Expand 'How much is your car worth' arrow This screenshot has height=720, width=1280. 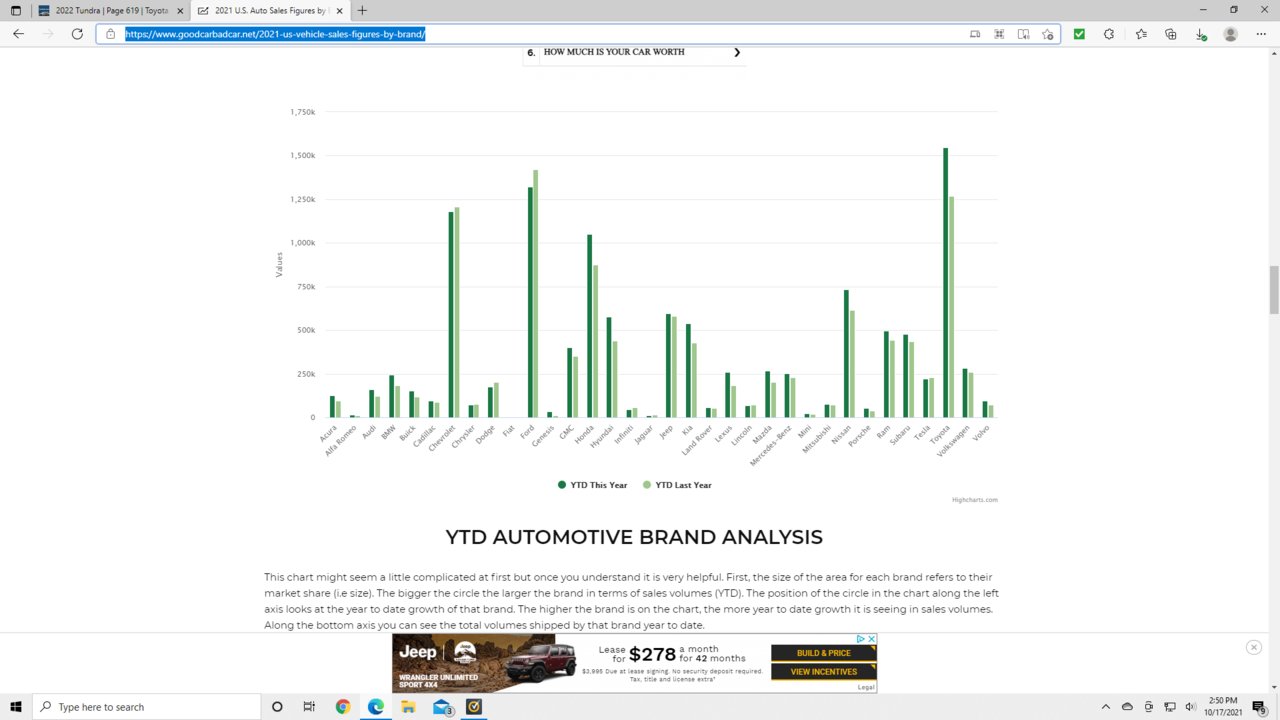737,52
